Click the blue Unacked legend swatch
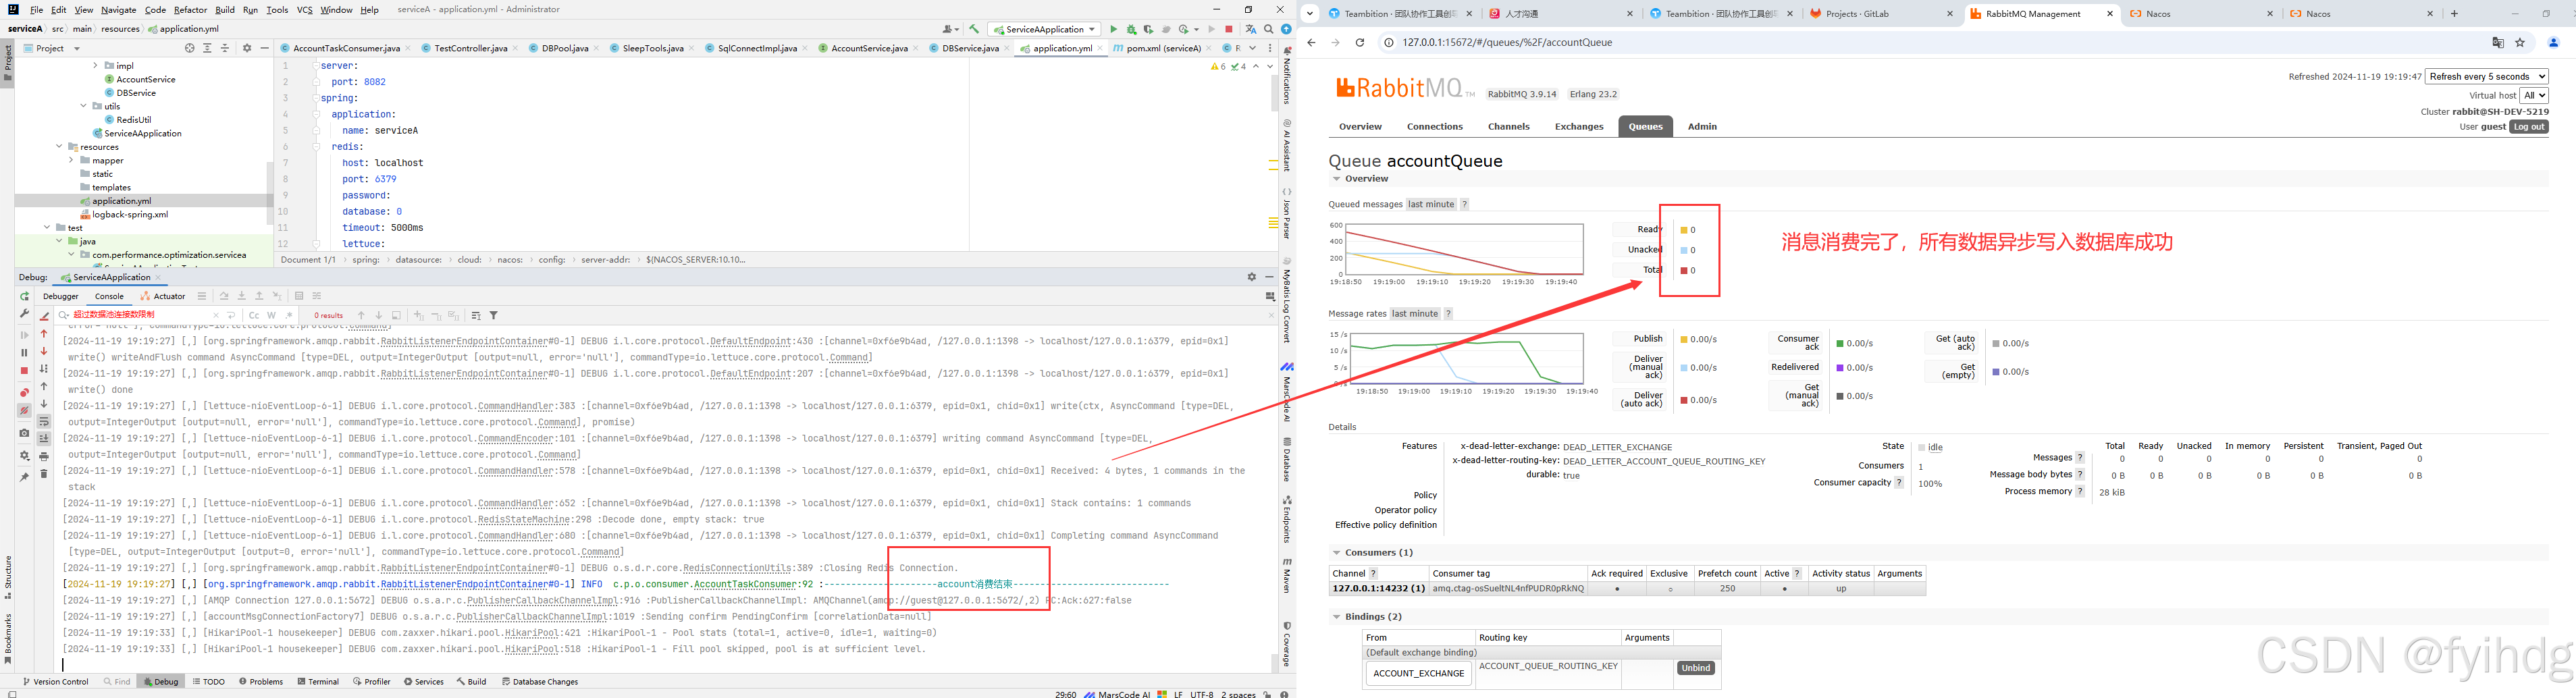 [1684, 250]
